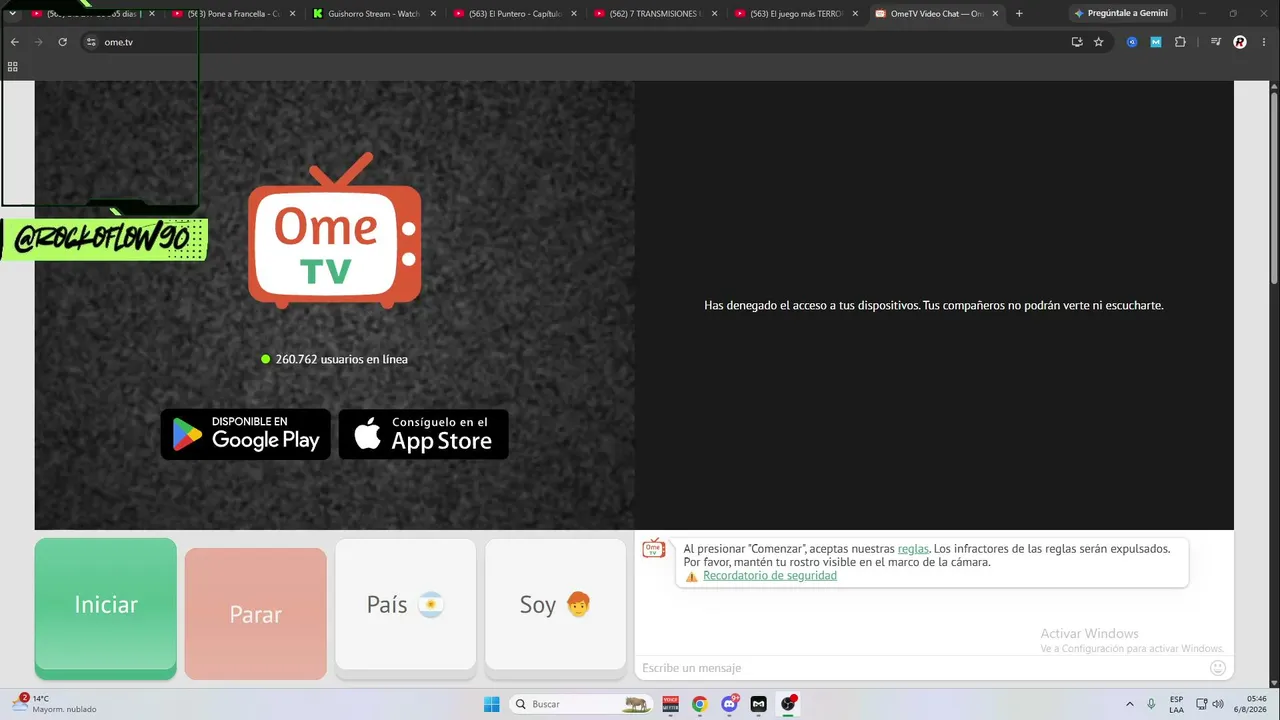Open Discord from the taskbar

(730, 704)
